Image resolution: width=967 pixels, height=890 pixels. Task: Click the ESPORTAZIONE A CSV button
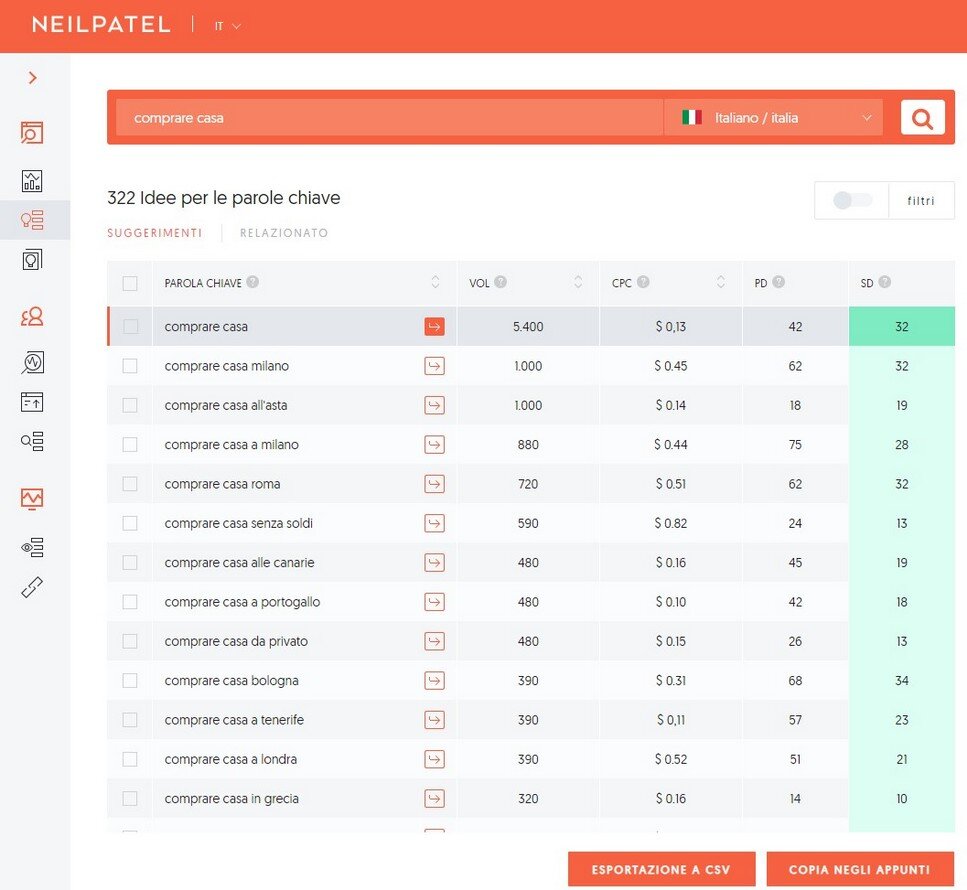(x=661, y=869)
